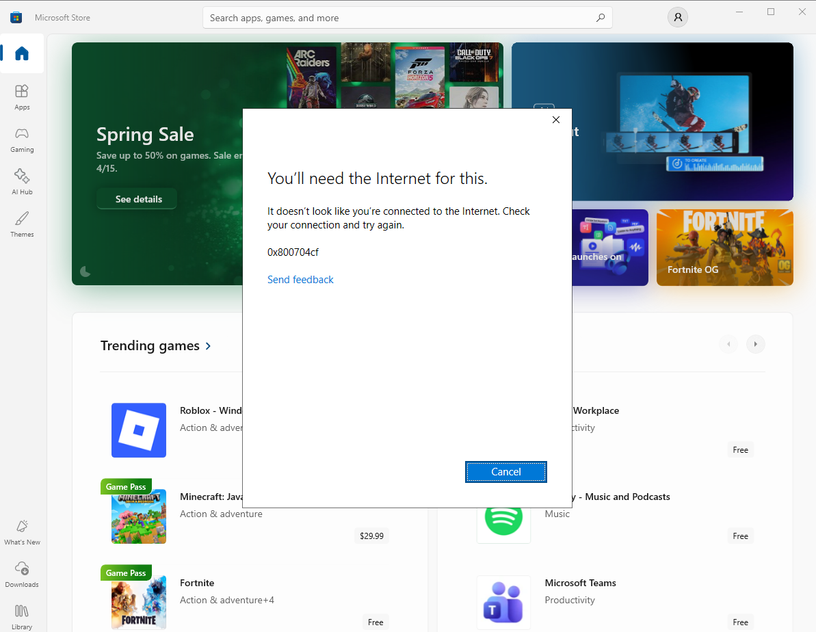Click the Microsoft Store logo icon
The height and width of the screenshot is (632, 816).
click(16, 18)
